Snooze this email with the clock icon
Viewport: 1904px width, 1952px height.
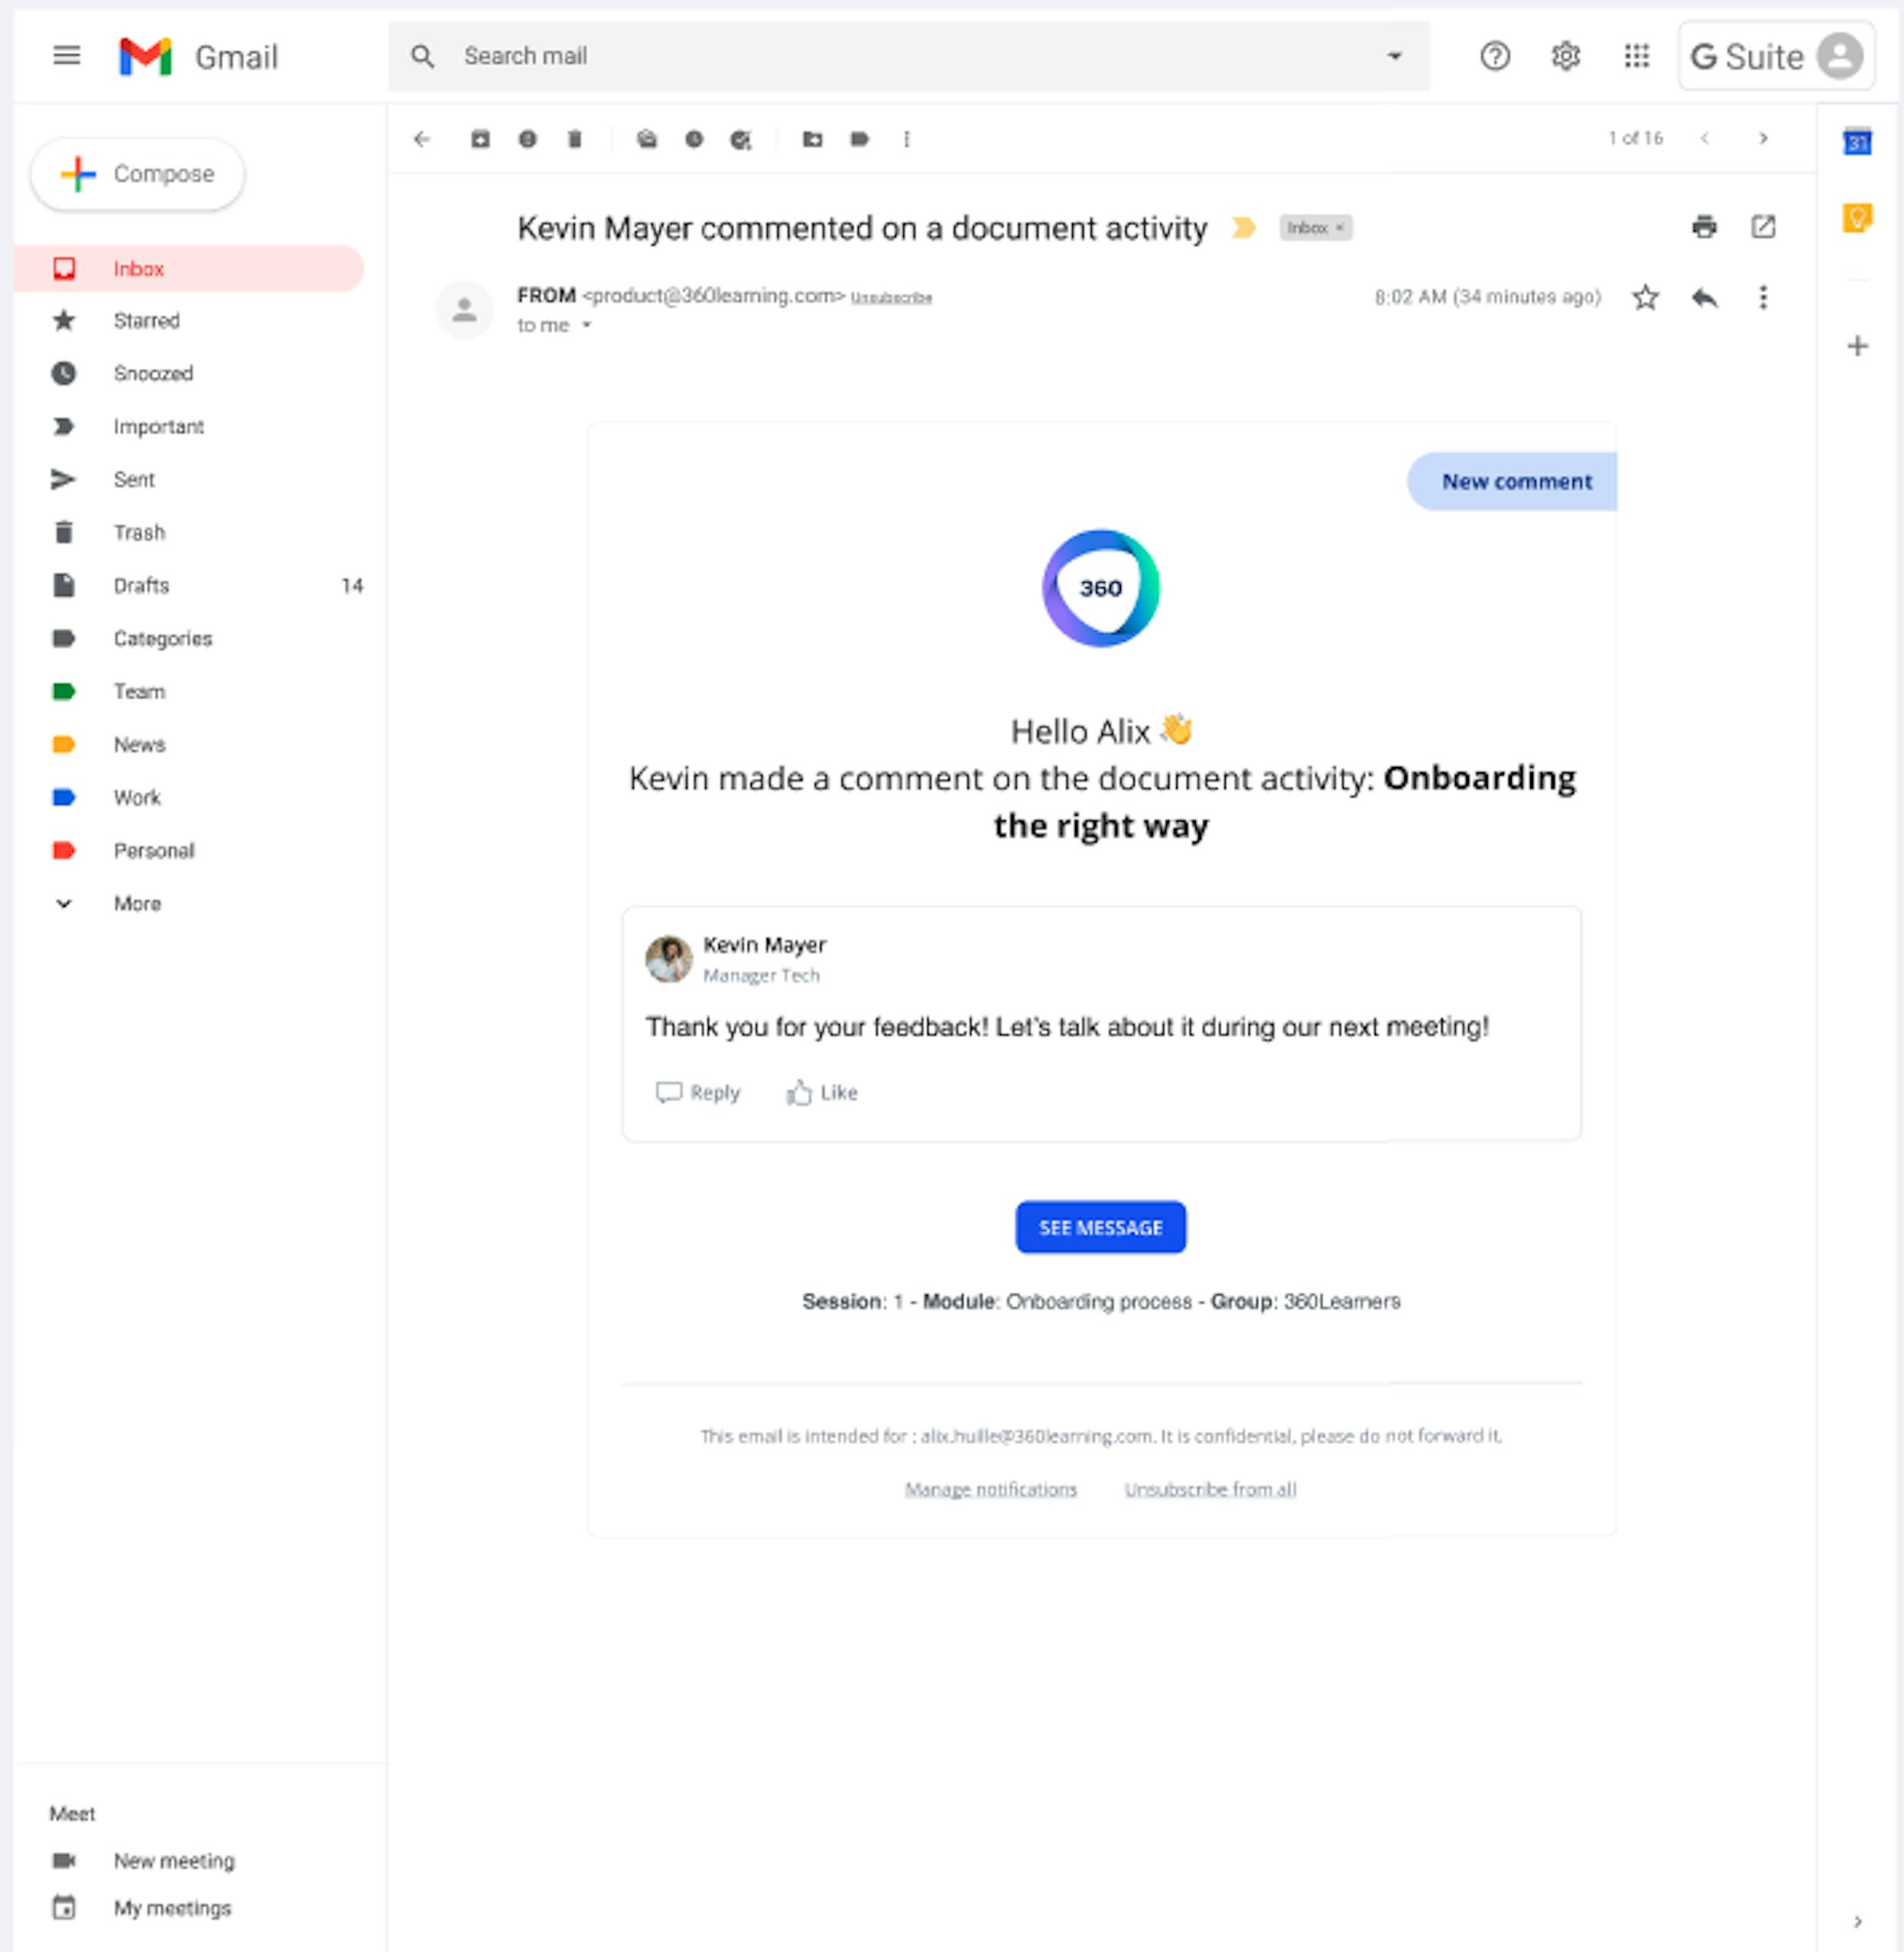tap(694, 139)
